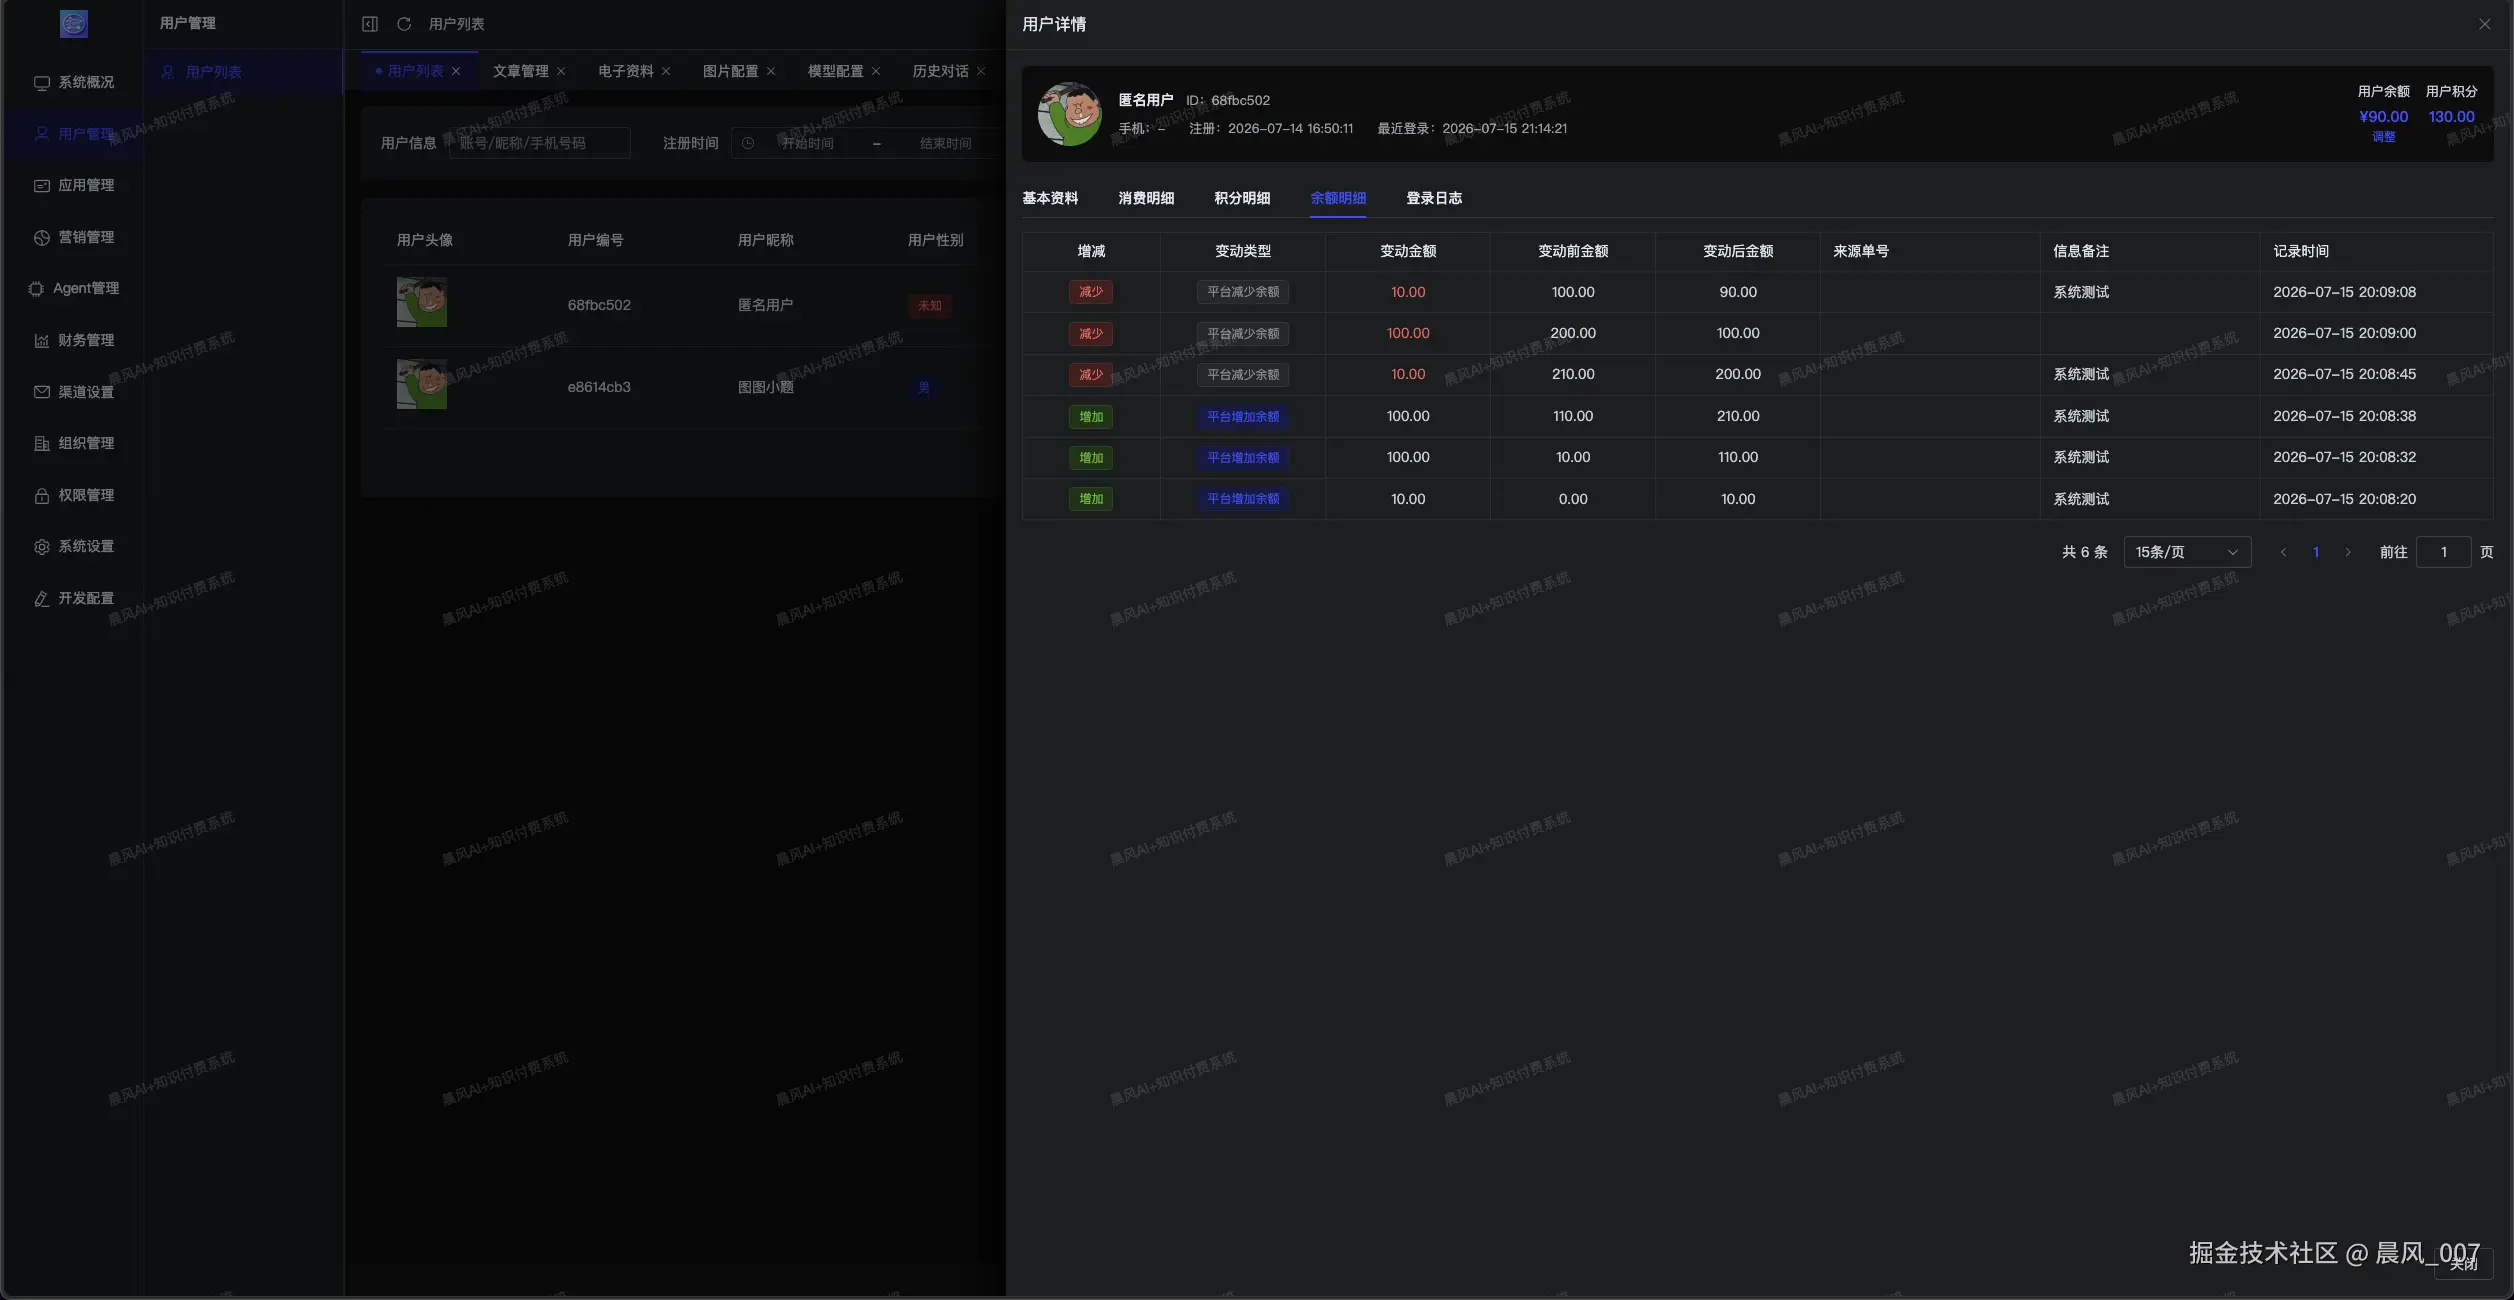Click 调整 link under 用户余额
This screenshot has width=2514, height=1300.
pos(2384,137)
